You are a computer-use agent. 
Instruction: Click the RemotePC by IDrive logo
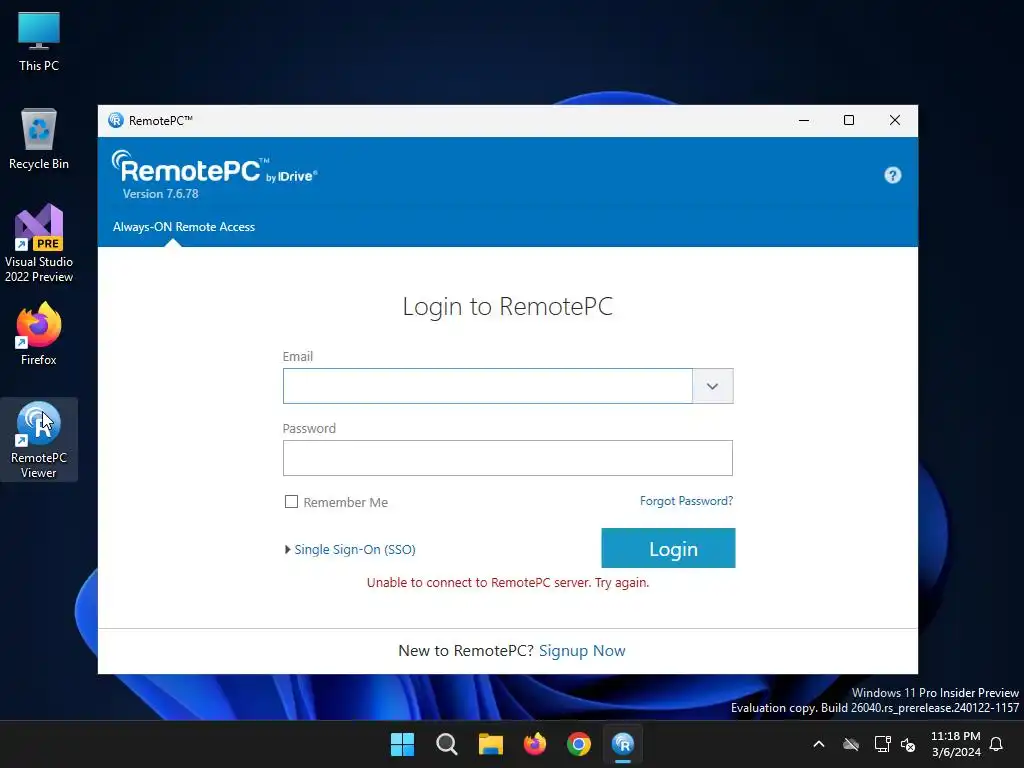214,168
